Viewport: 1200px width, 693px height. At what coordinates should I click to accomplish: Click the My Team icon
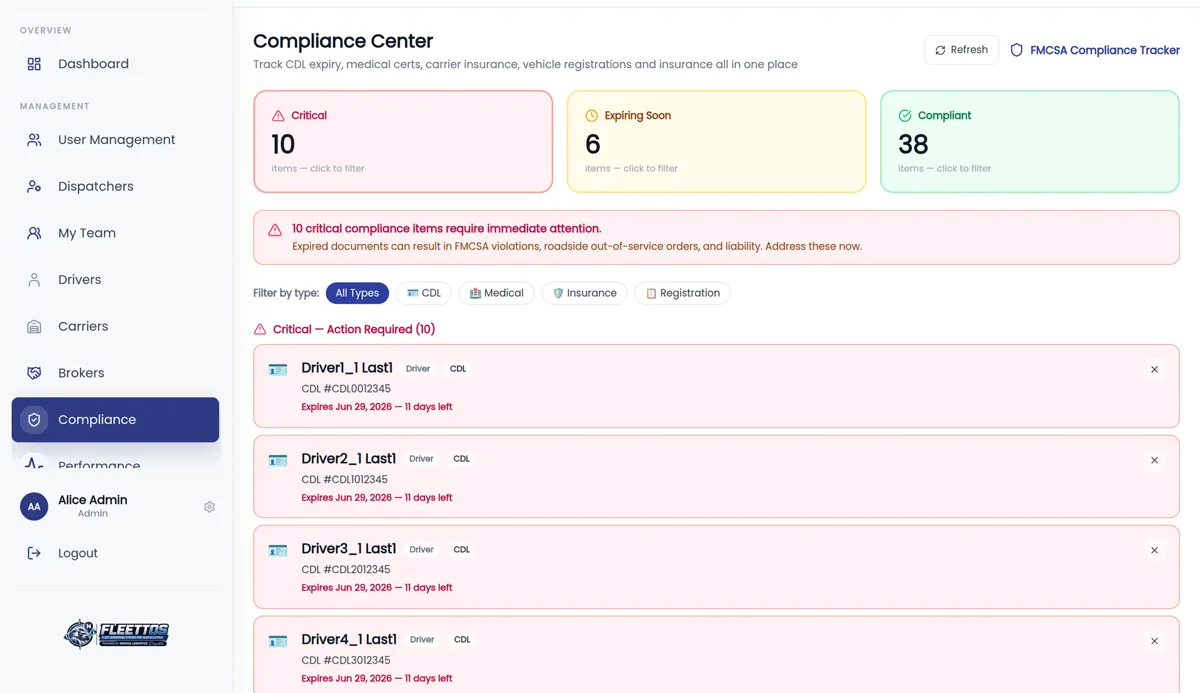tap(34, 233)
